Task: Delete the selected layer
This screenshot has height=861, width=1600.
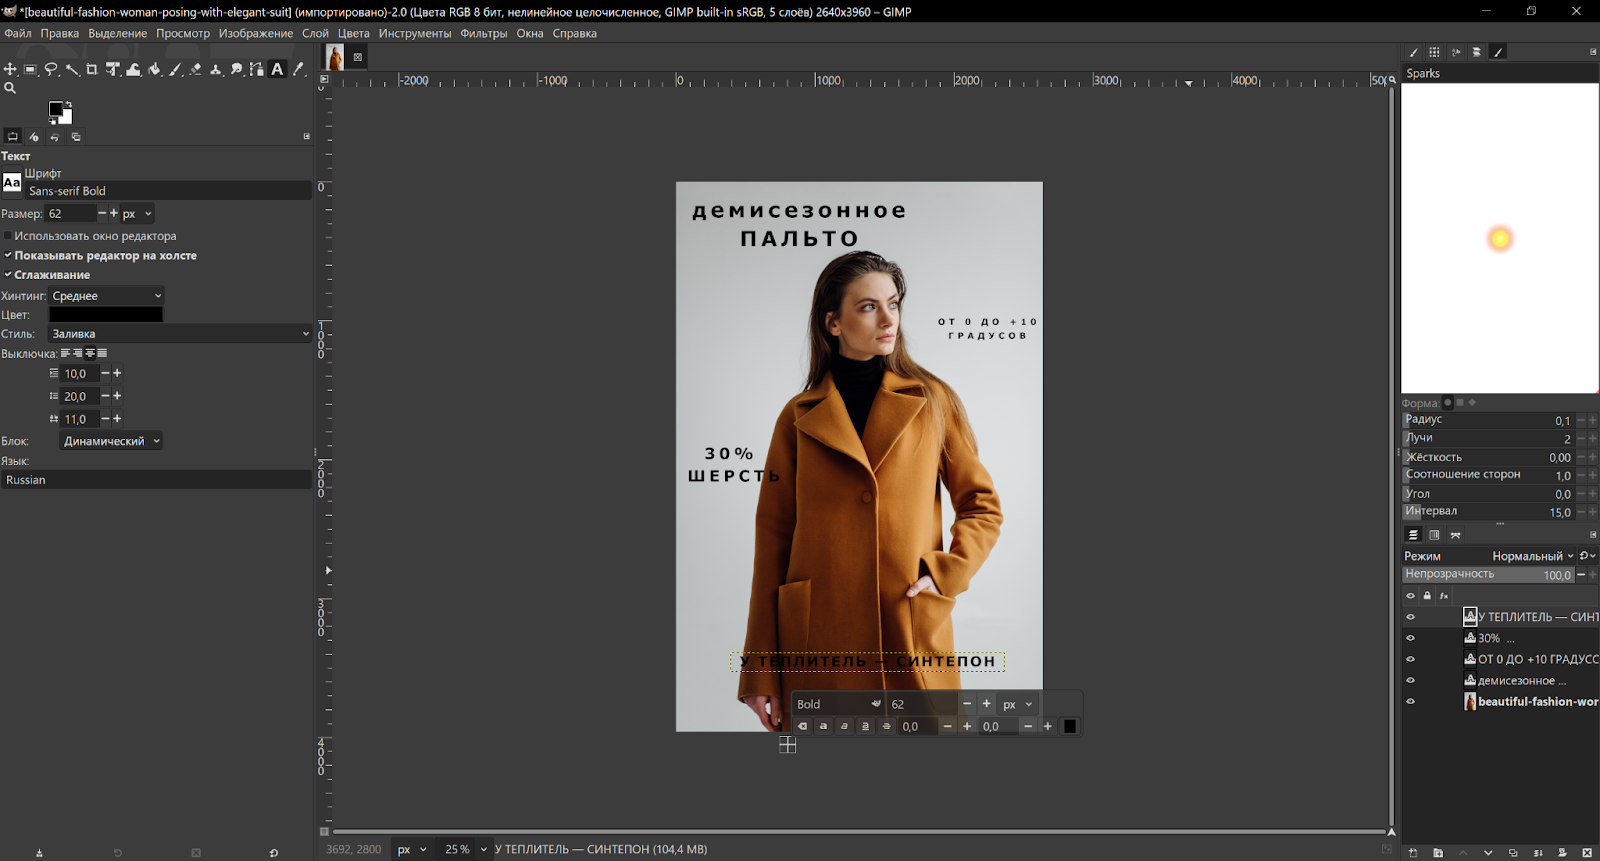Action: click(x=1587, y=853)
